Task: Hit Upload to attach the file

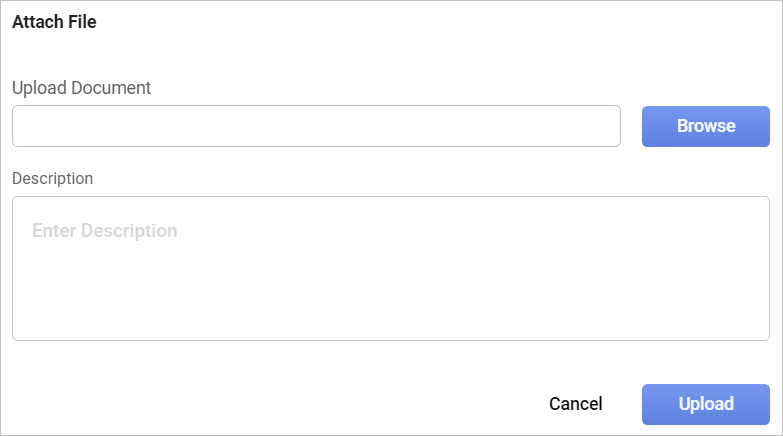Action: pyautogui.click(x=705, y=404)
